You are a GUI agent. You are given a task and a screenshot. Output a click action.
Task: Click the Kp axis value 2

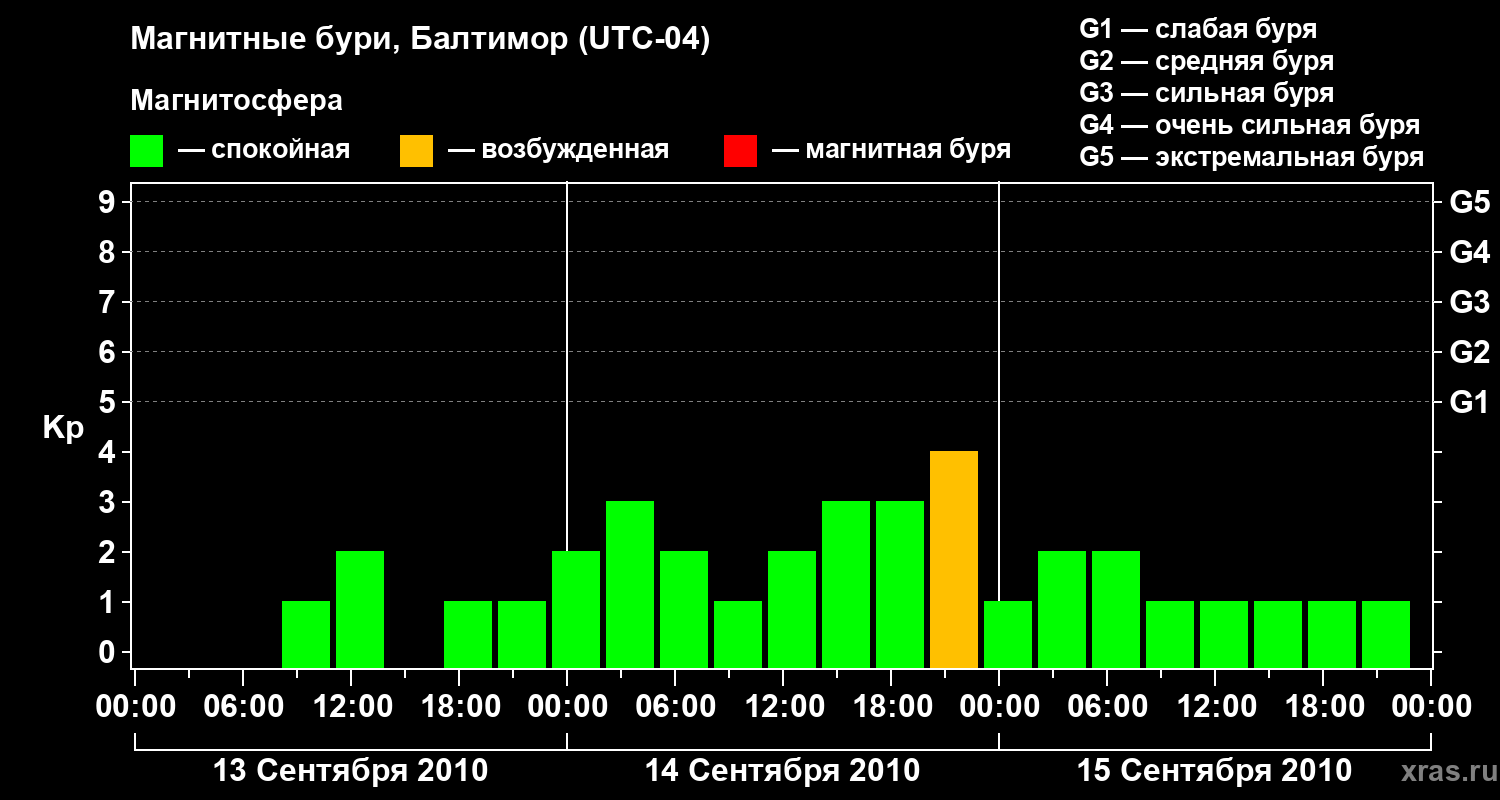[109, 553]
